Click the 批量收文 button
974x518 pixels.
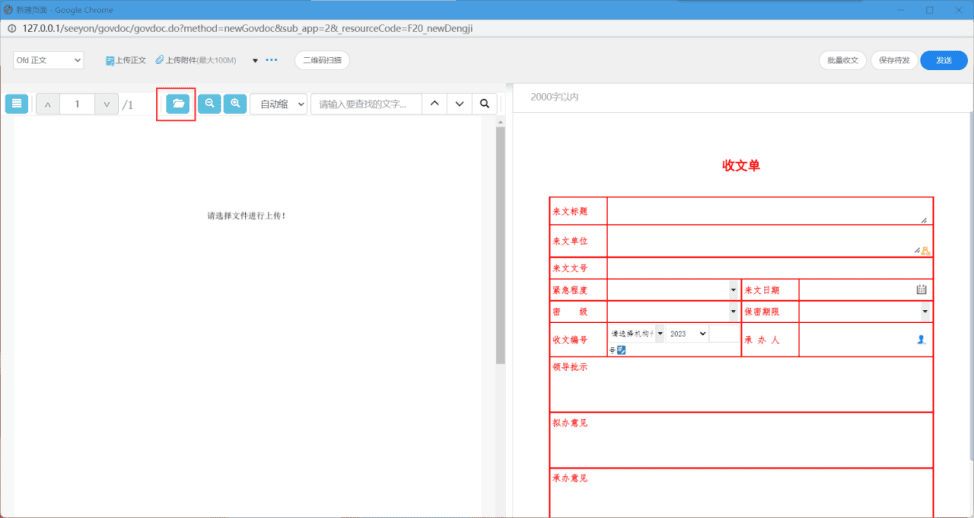click(842, 60)
